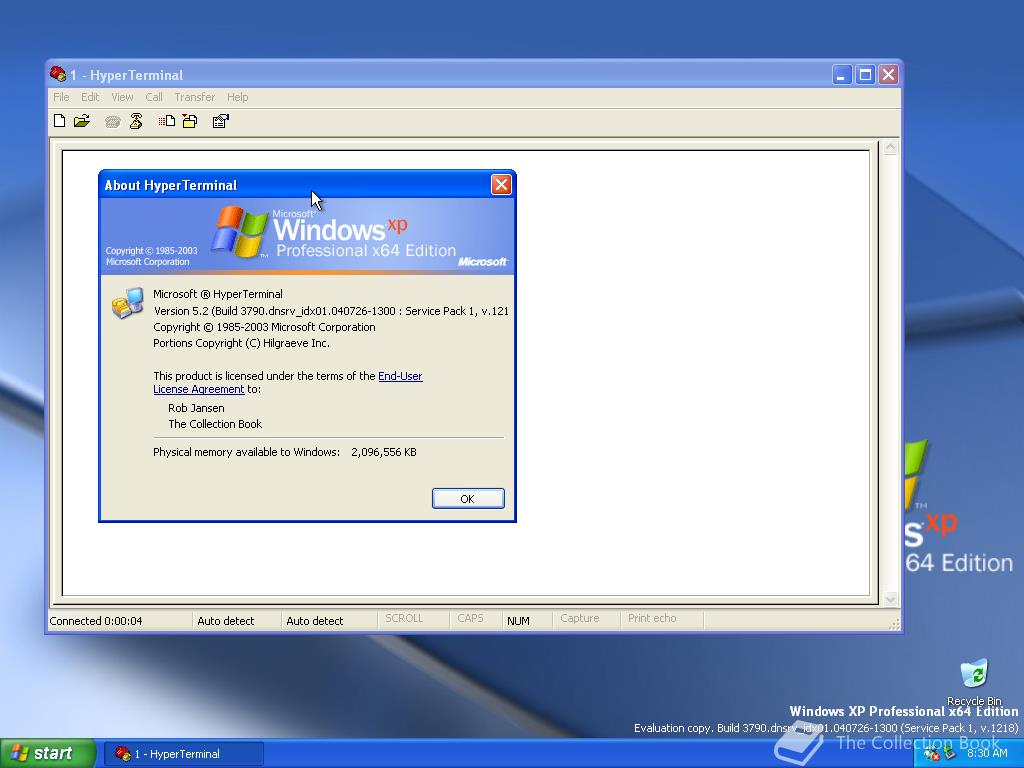Minimize the HyperTerminal window

pos(842,74)
